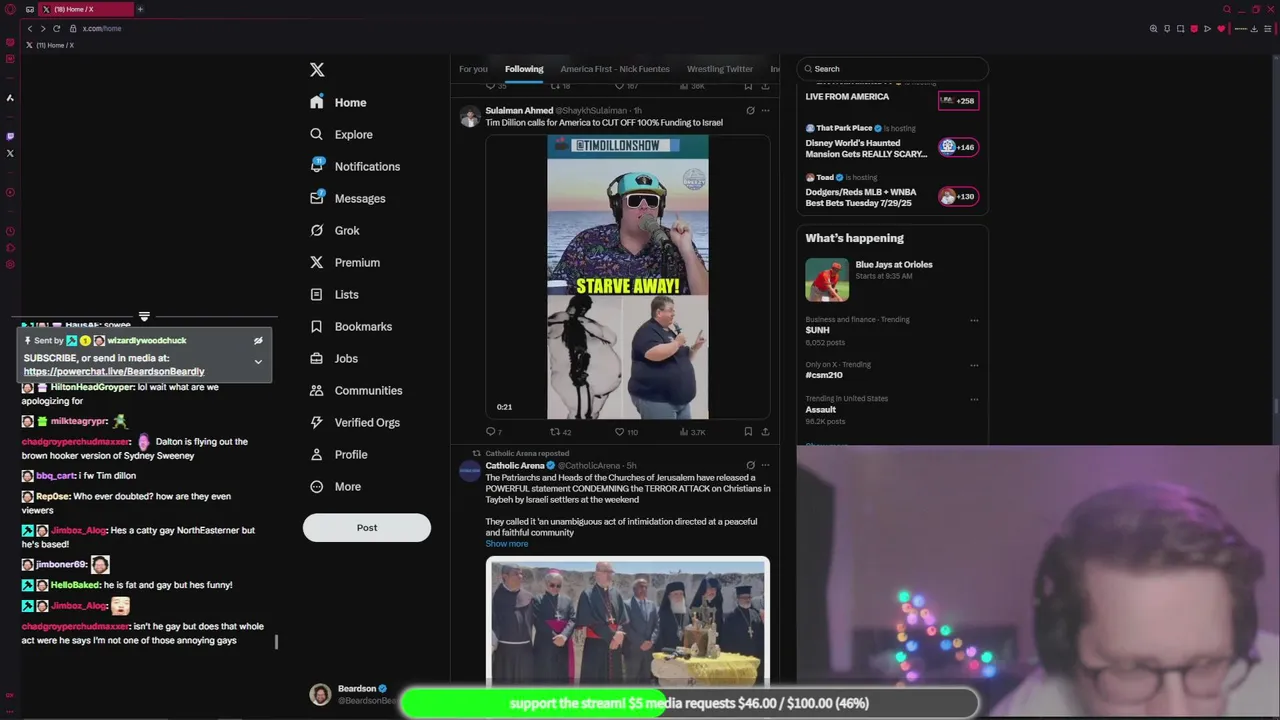The width and height of the screenshot is (1280, 720).
Task: Click the zoom magnifier toolbar icon
Action: 1153,28
